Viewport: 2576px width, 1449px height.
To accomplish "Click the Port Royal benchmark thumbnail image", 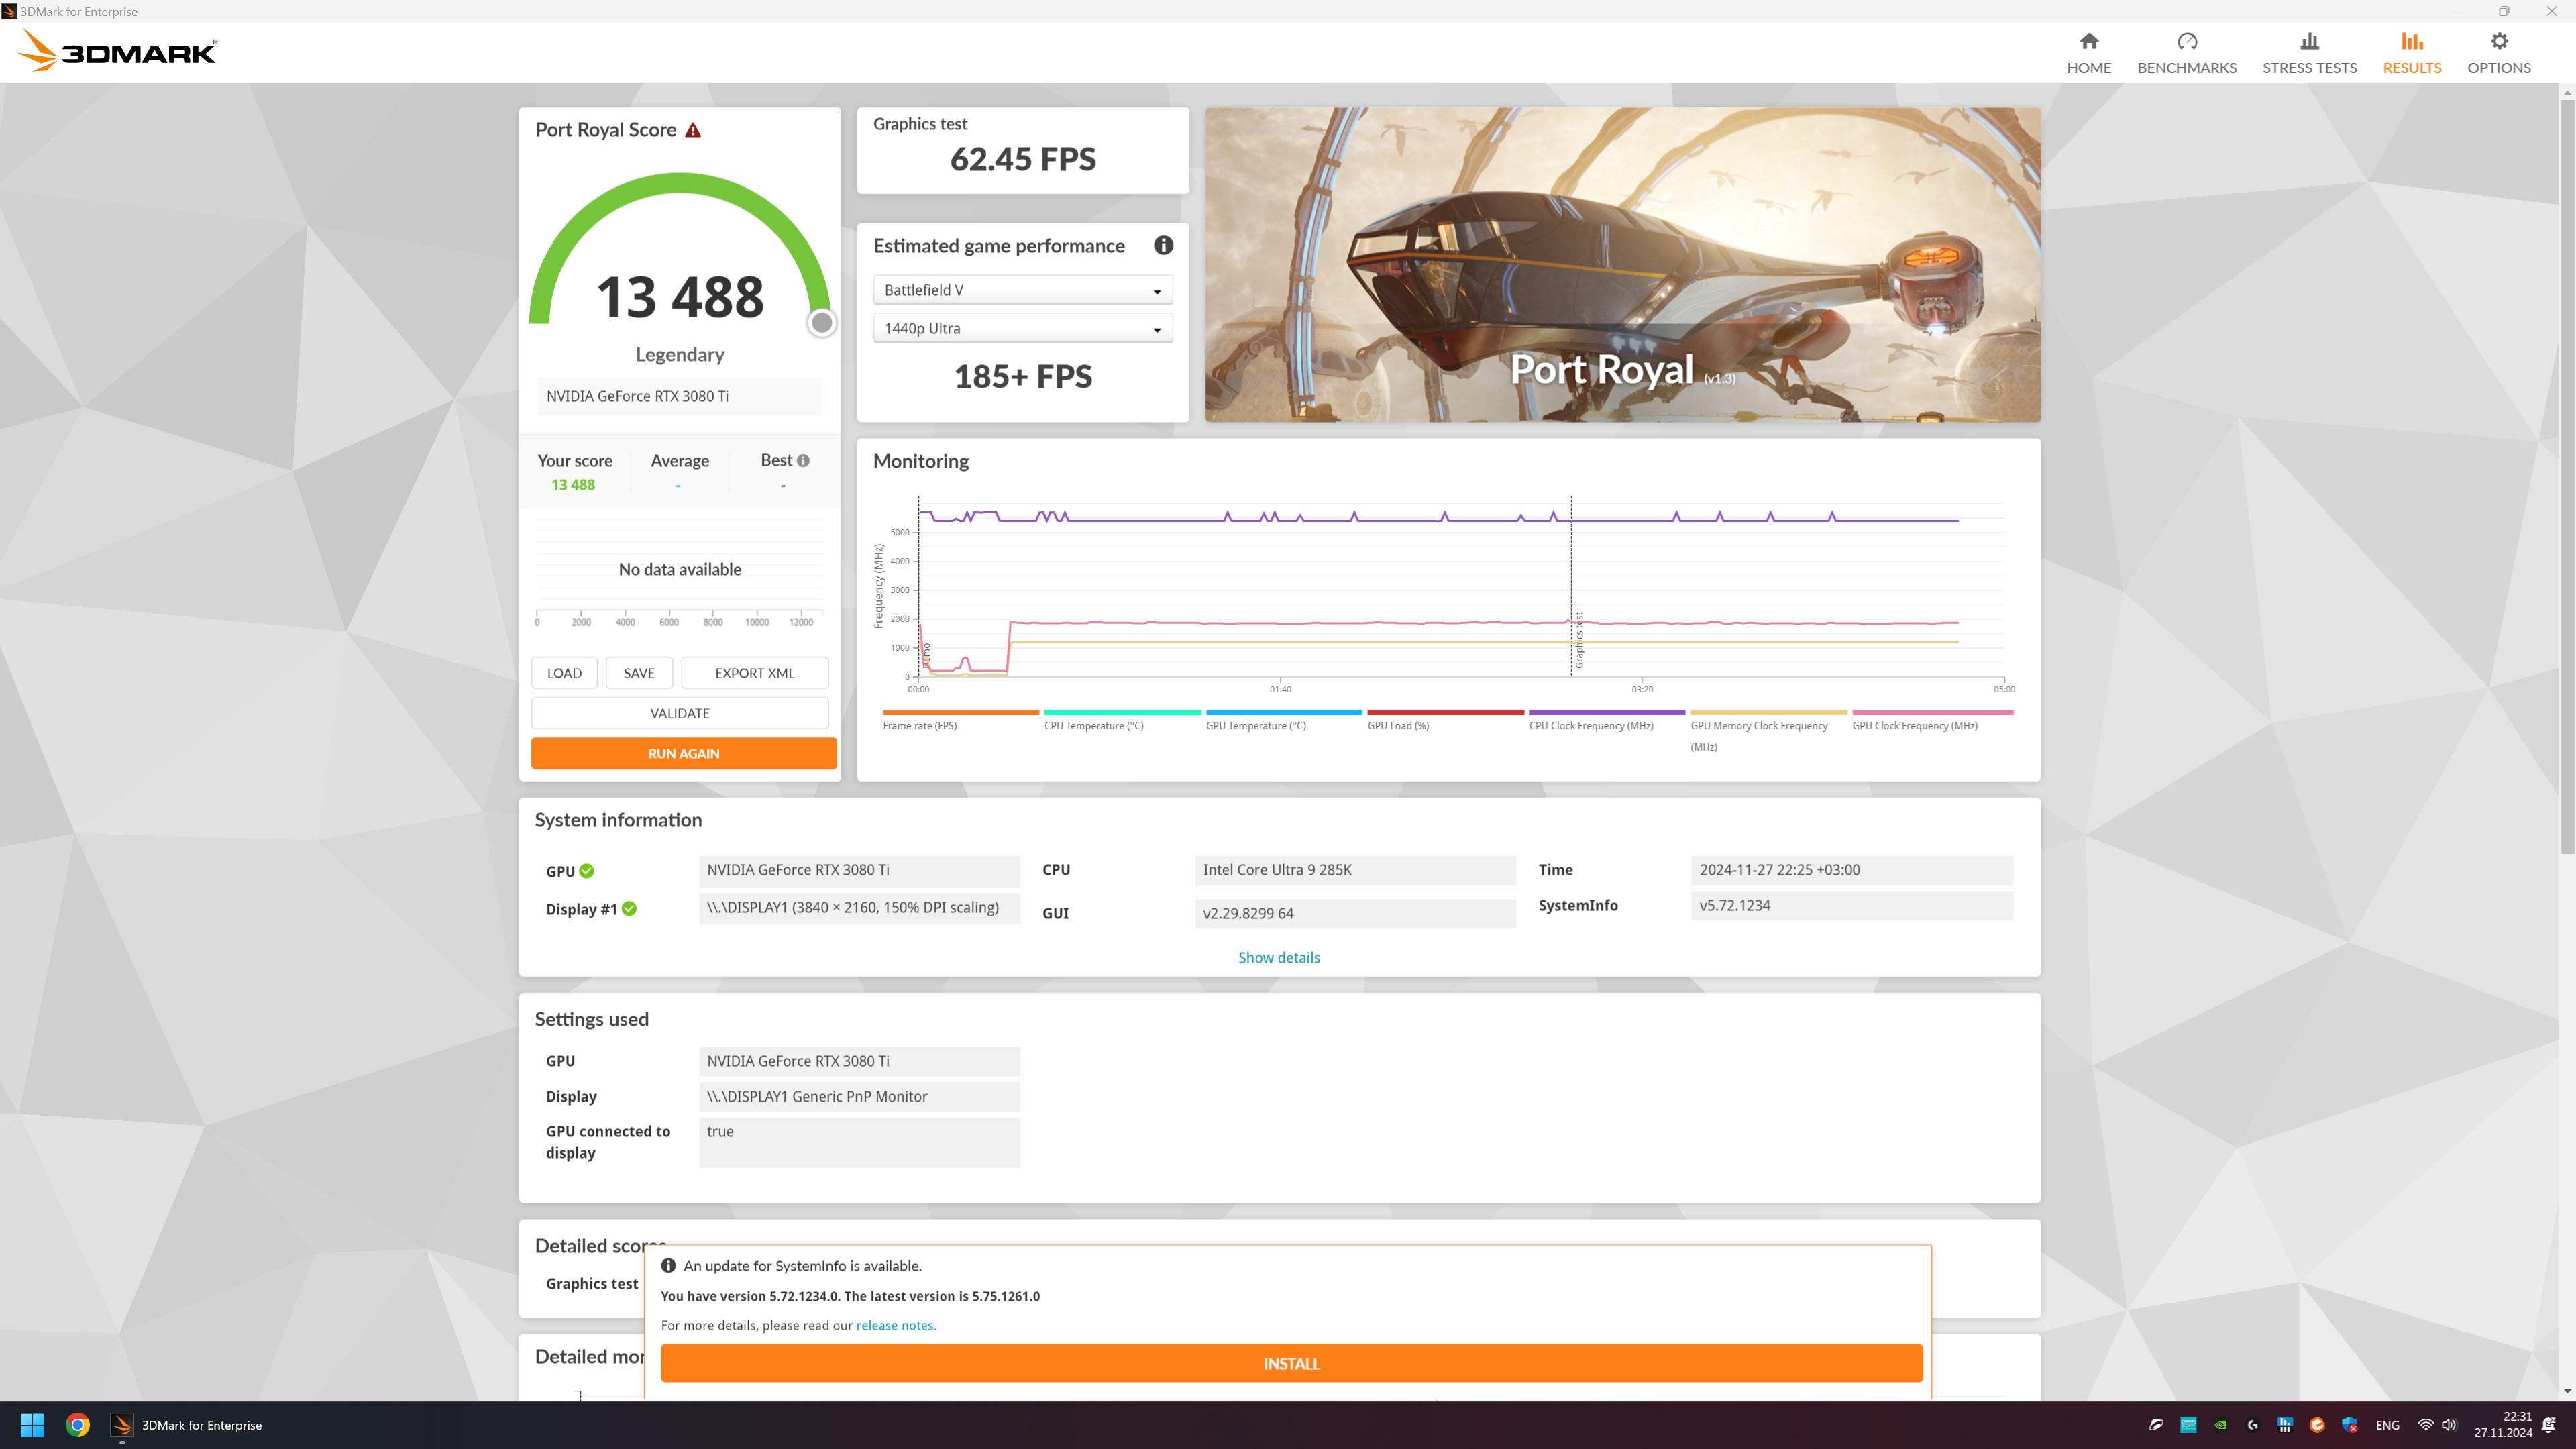I will [x=1622, y=264].
